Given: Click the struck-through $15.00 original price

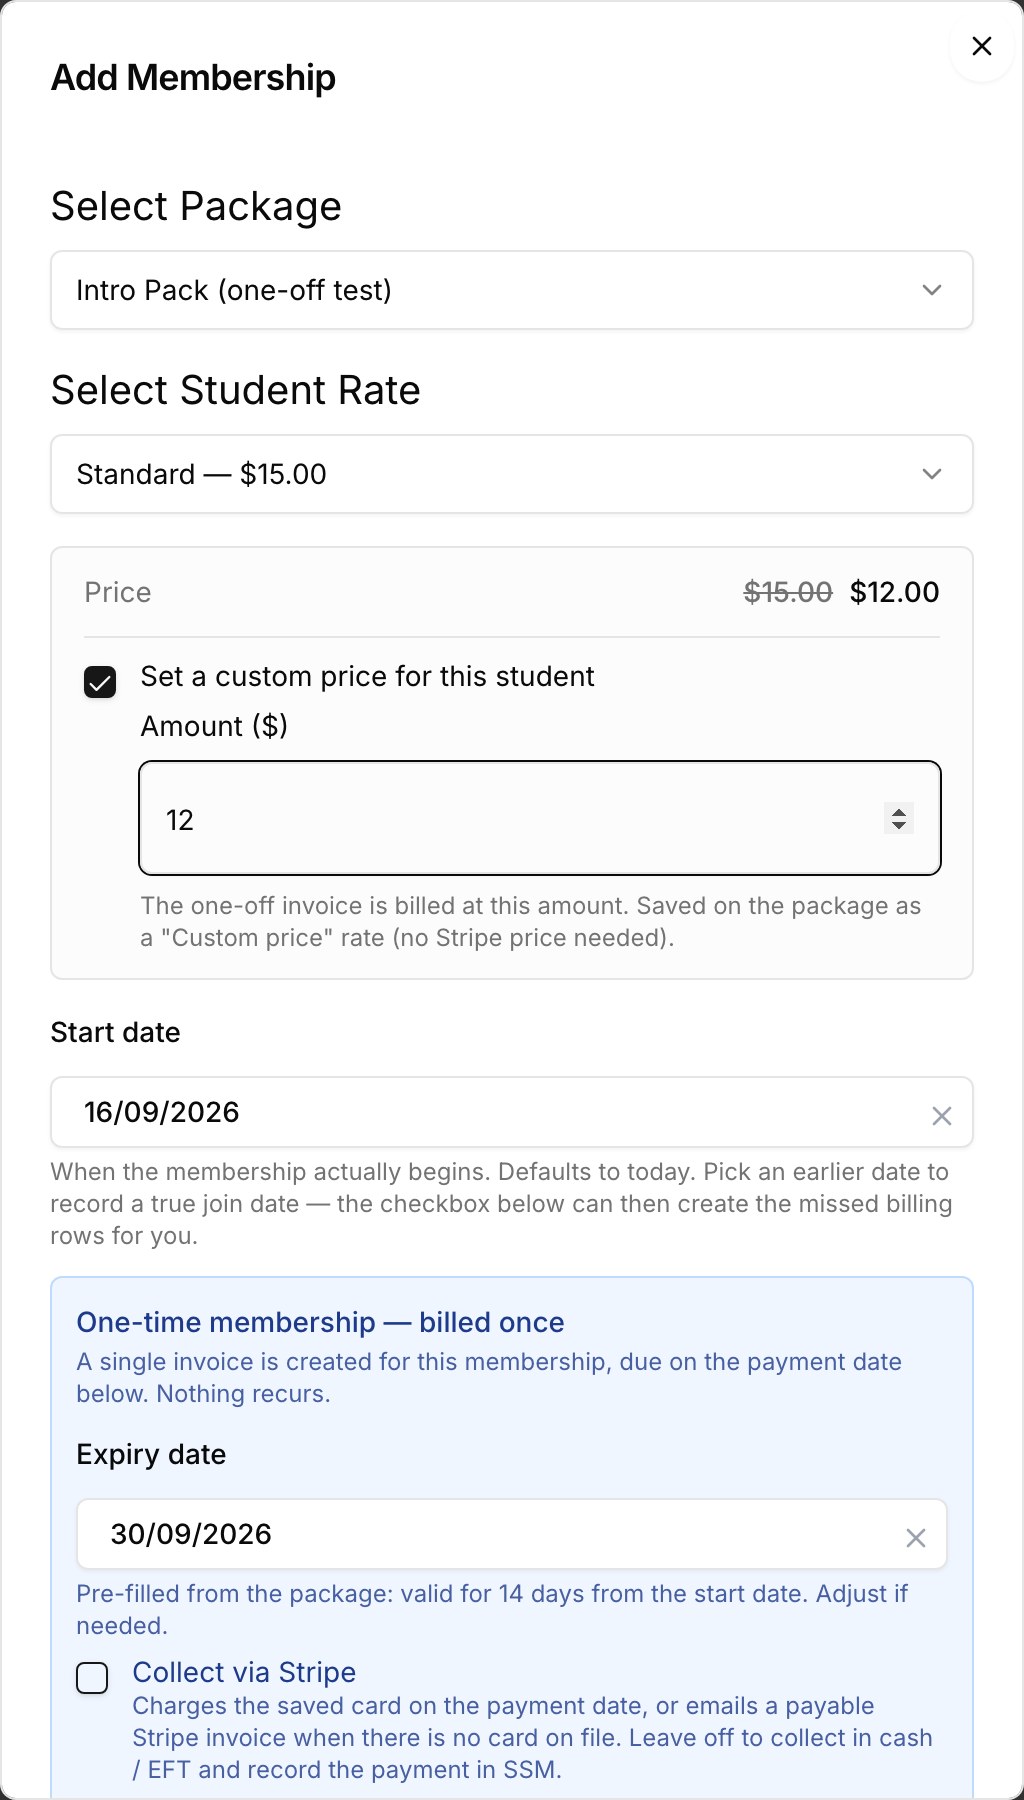Looking at the screenshot, I should (x=788, y=592).
